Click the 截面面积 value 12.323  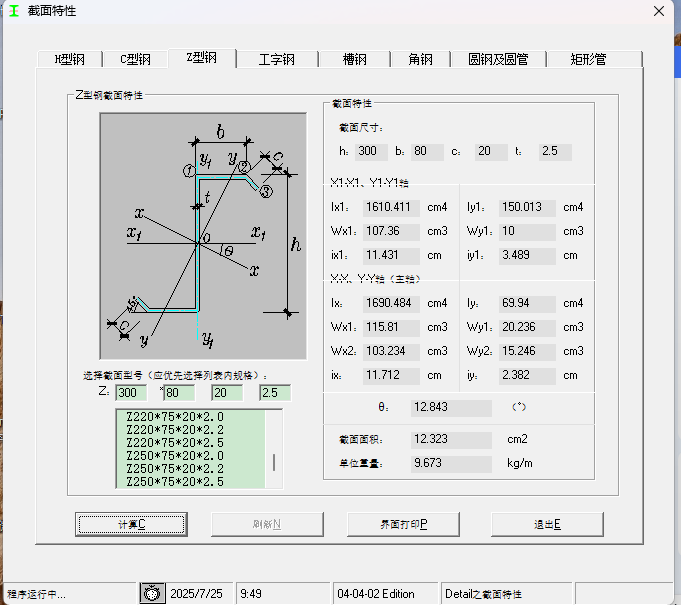451,439
